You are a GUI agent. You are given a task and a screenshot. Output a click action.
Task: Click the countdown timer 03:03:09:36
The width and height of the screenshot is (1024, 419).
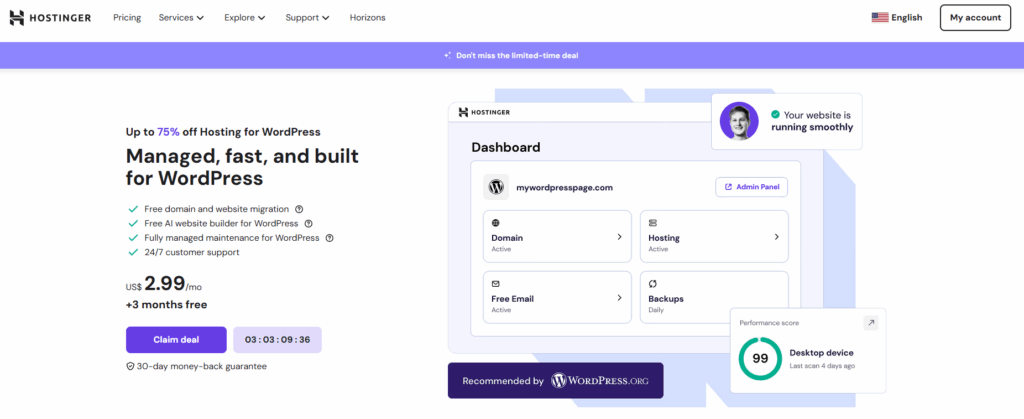(x=278, y=339)
